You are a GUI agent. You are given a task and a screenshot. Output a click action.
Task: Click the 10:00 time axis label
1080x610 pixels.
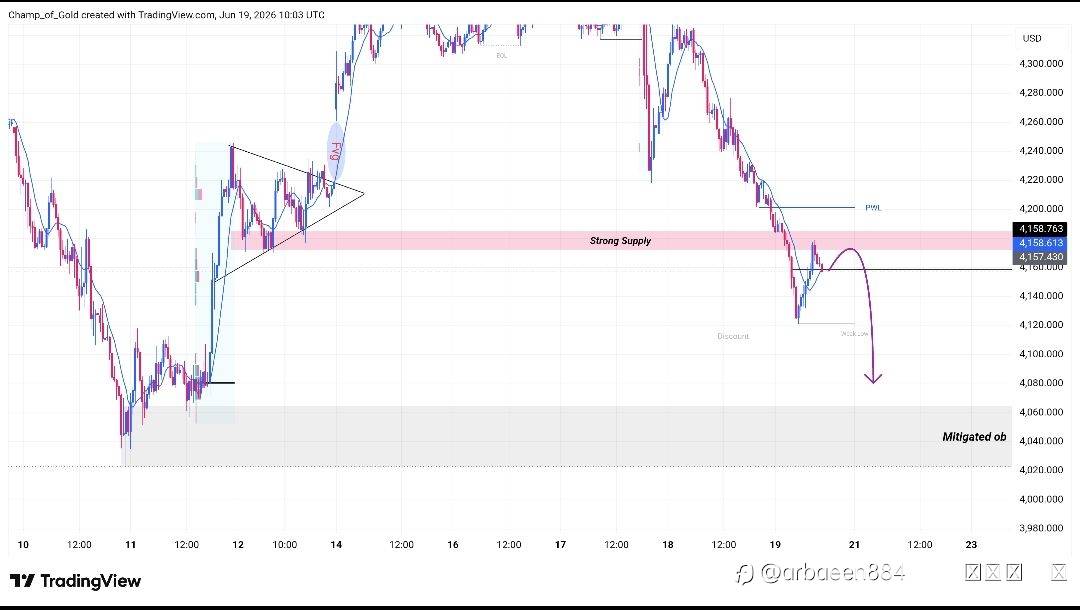tap(284, 545)
